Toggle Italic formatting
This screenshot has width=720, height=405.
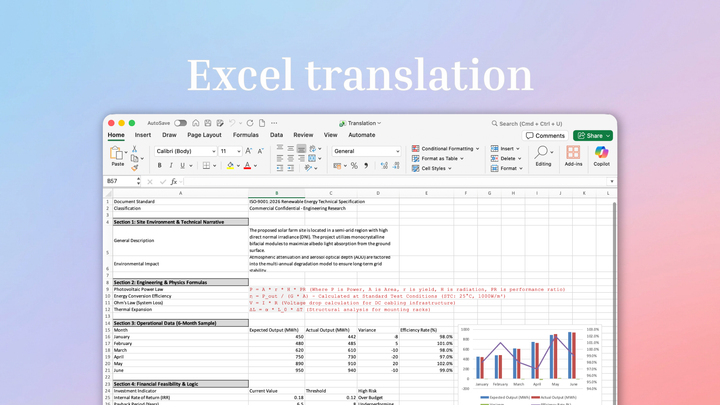(171, 165)
